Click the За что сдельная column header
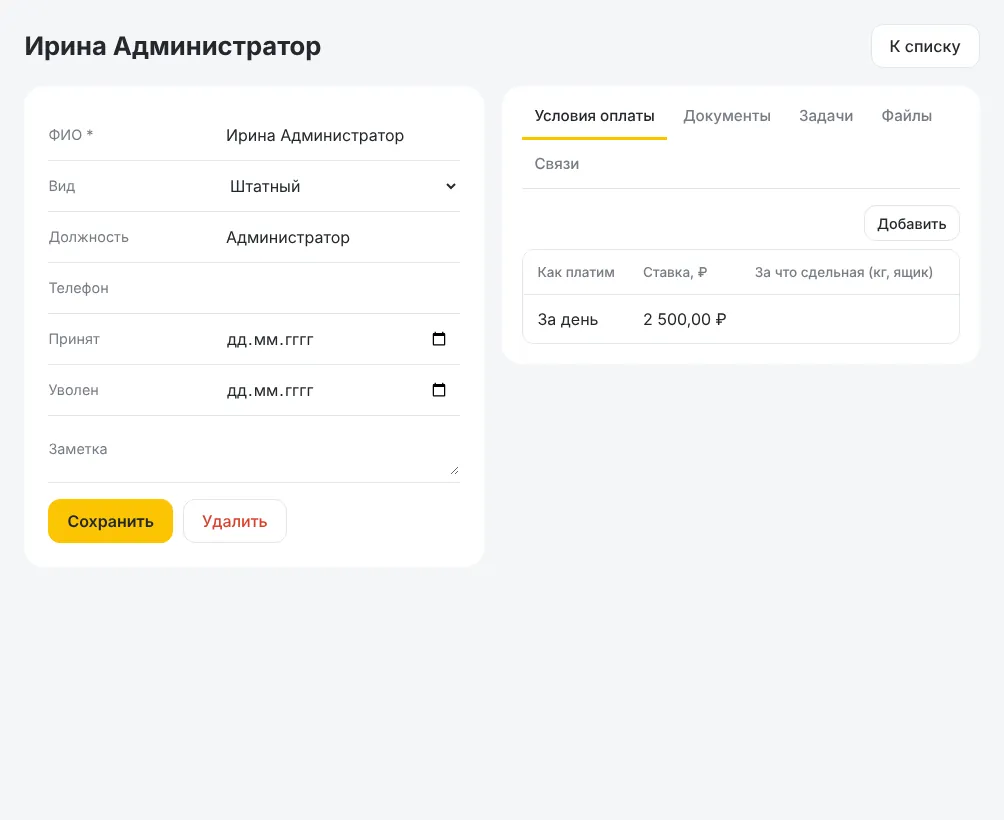This screenshot has width=1004, height=820. coord(843,273)
